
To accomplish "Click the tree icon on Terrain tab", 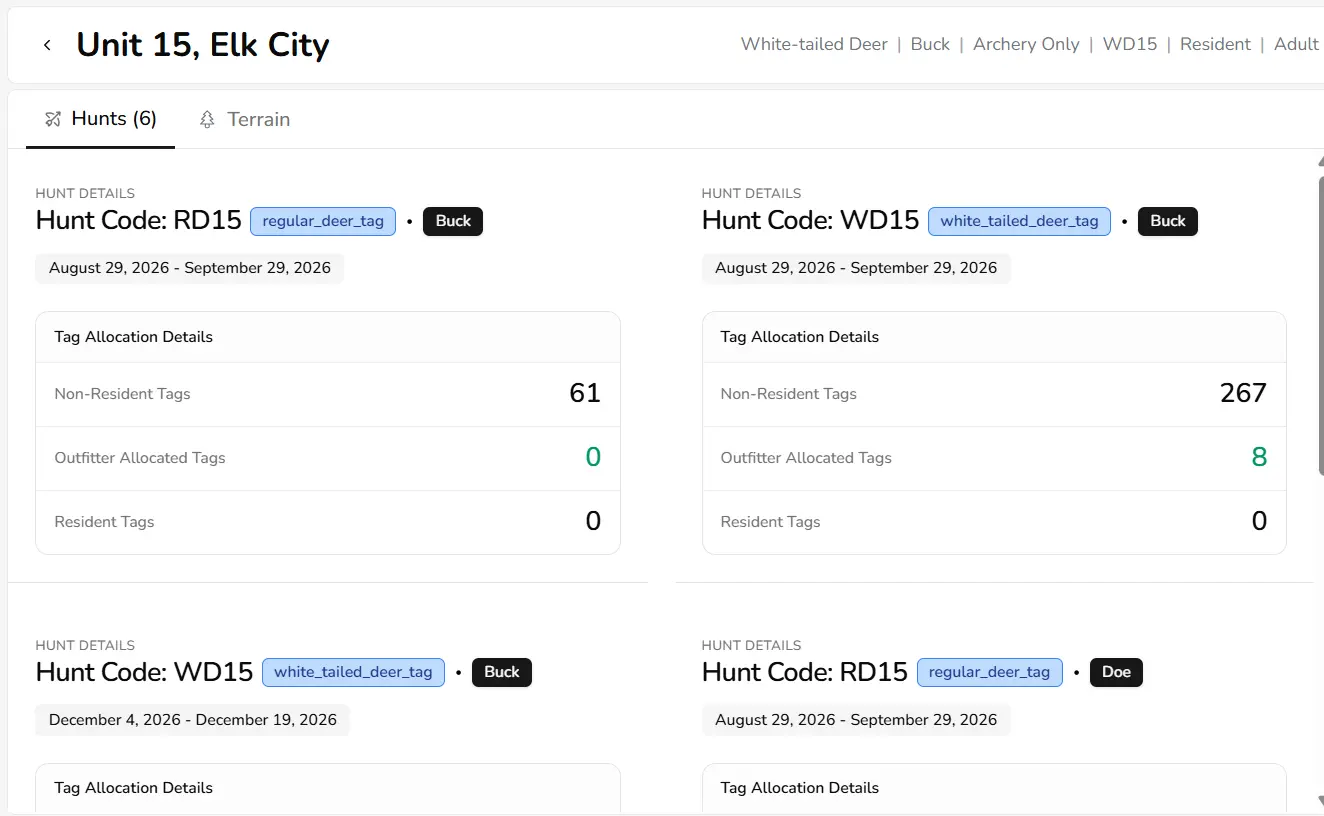I will point(207,119).
